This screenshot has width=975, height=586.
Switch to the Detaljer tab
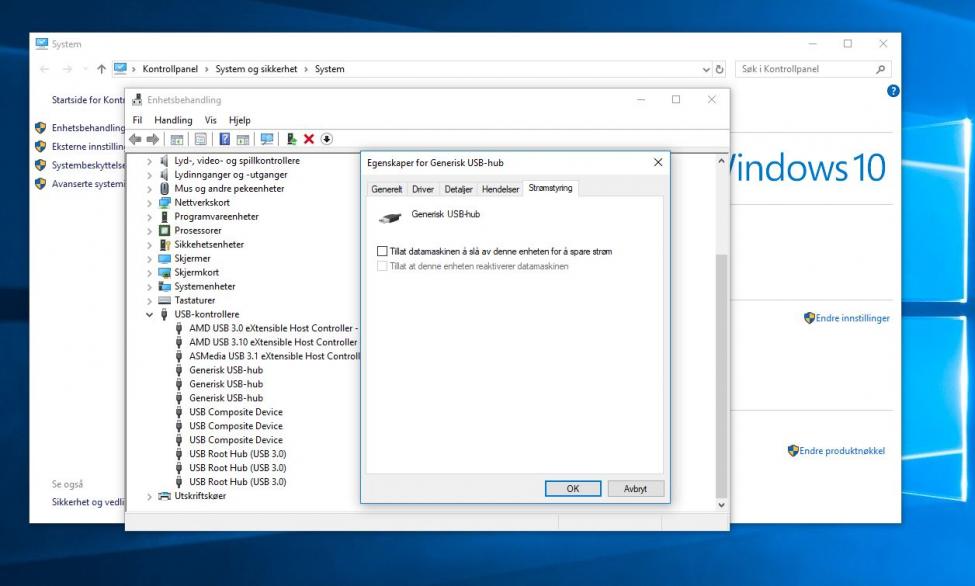[x=458, y=189]
